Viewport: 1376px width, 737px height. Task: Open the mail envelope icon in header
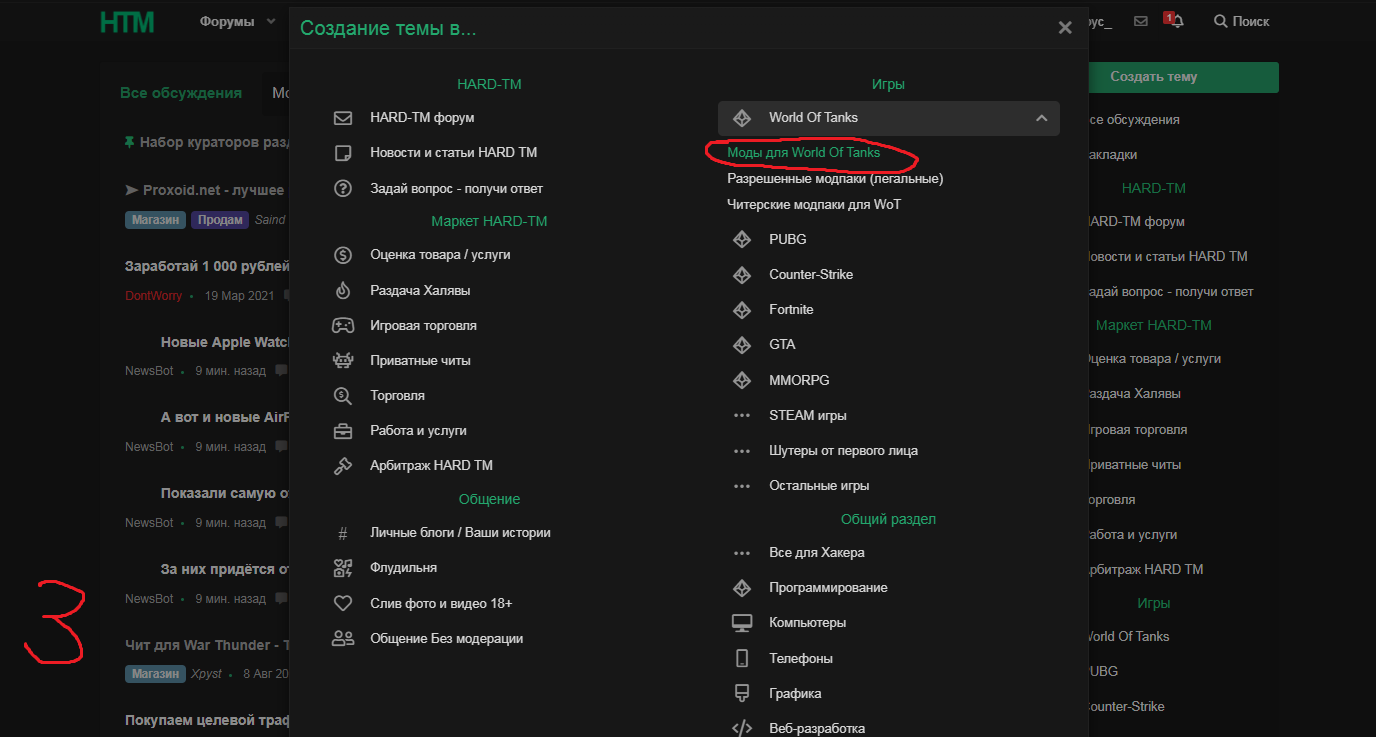[x=1141, y=21]
